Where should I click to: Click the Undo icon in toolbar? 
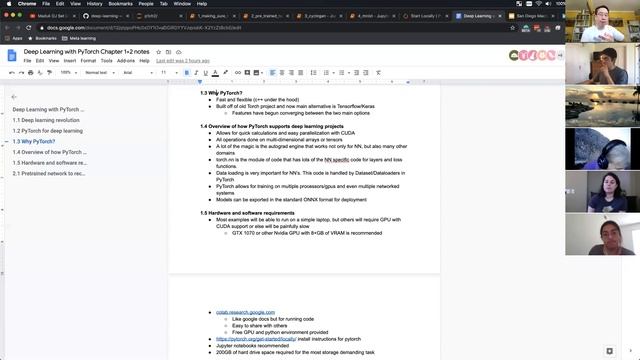click(x=12, y=73)
